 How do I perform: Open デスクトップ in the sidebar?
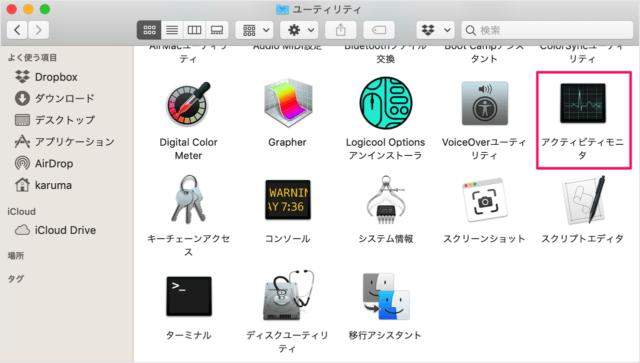(x=55, y=120)
